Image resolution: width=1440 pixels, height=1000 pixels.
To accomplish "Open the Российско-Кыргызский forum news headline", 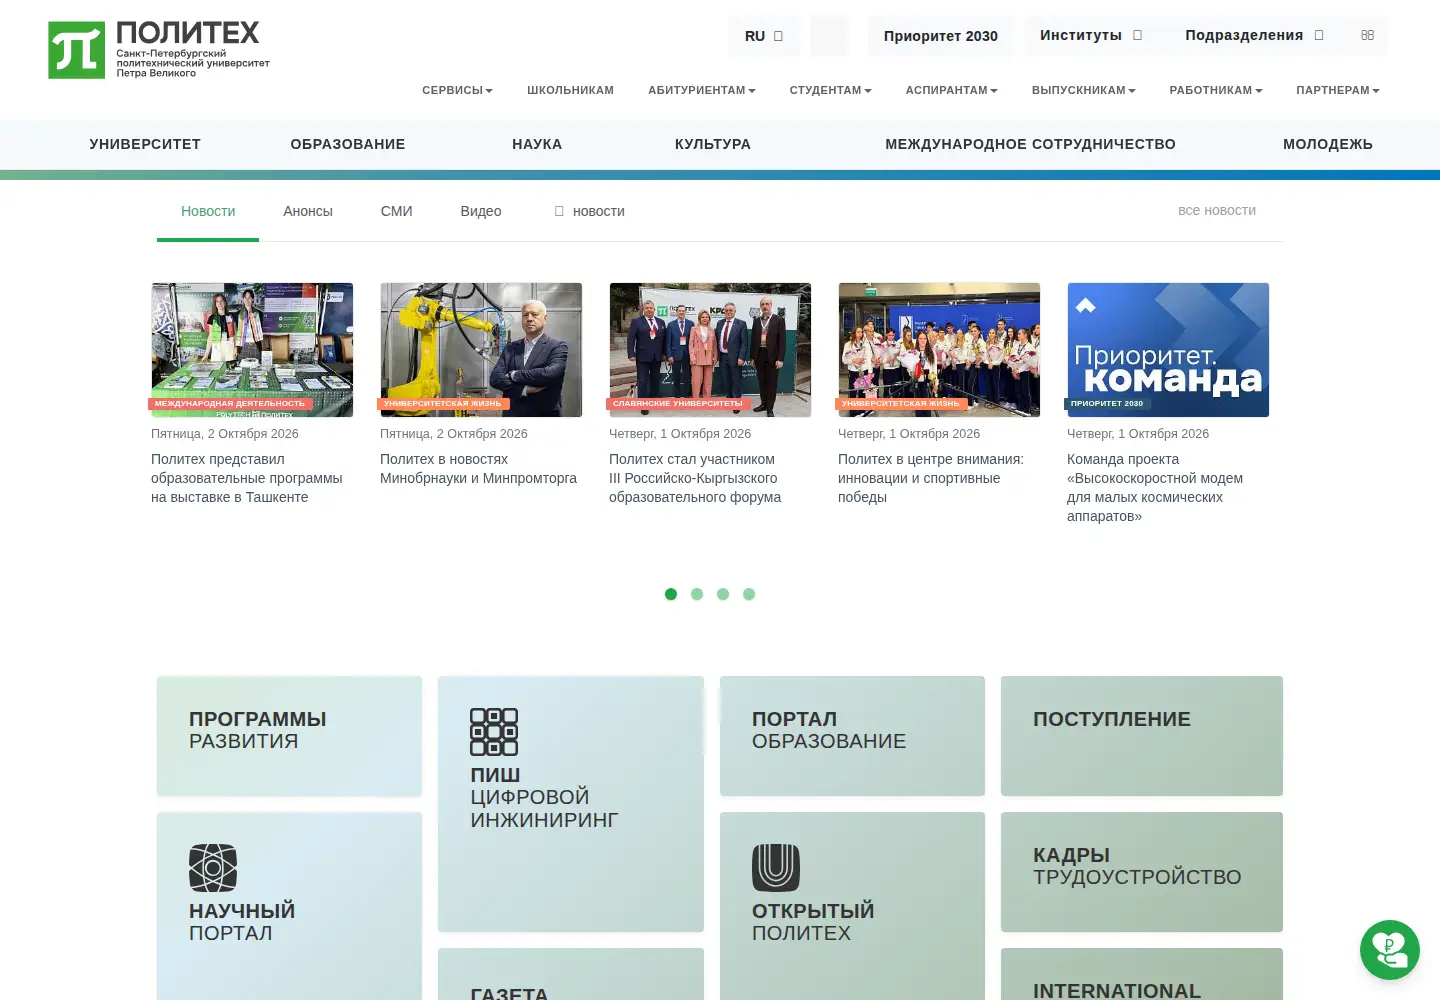I will coord(695,478).
